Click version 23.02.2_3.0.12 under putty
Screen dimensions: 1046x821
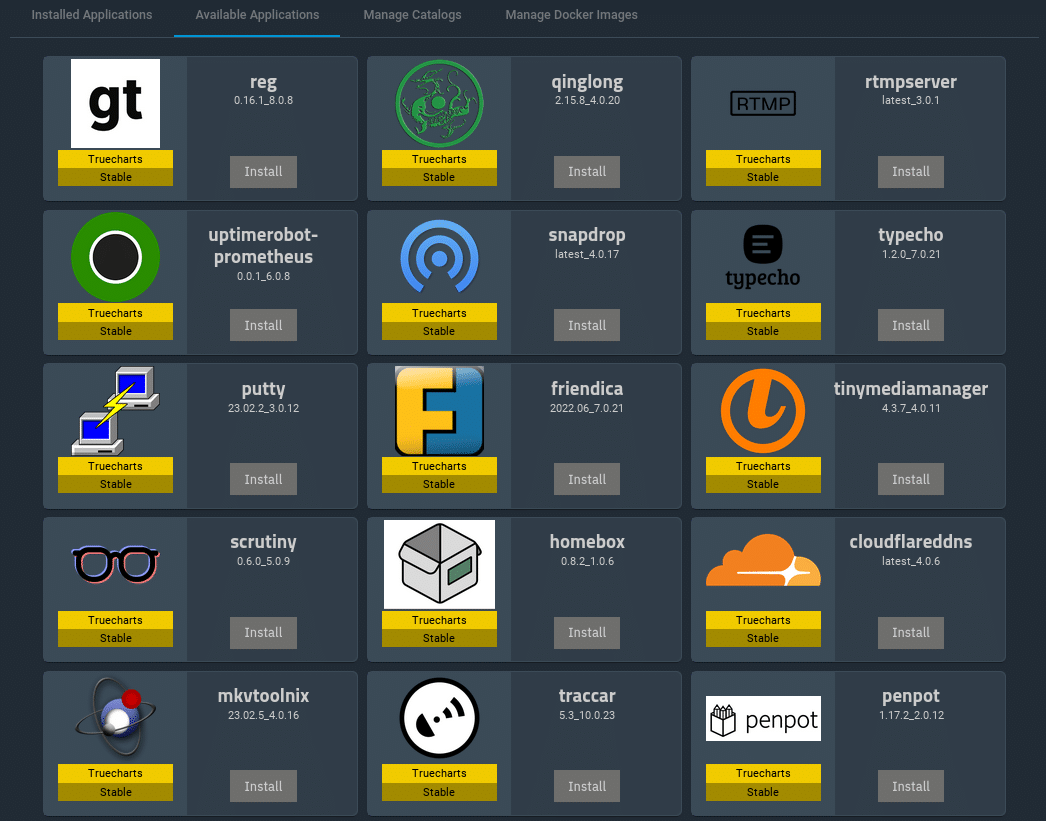(x=264, y=407)
